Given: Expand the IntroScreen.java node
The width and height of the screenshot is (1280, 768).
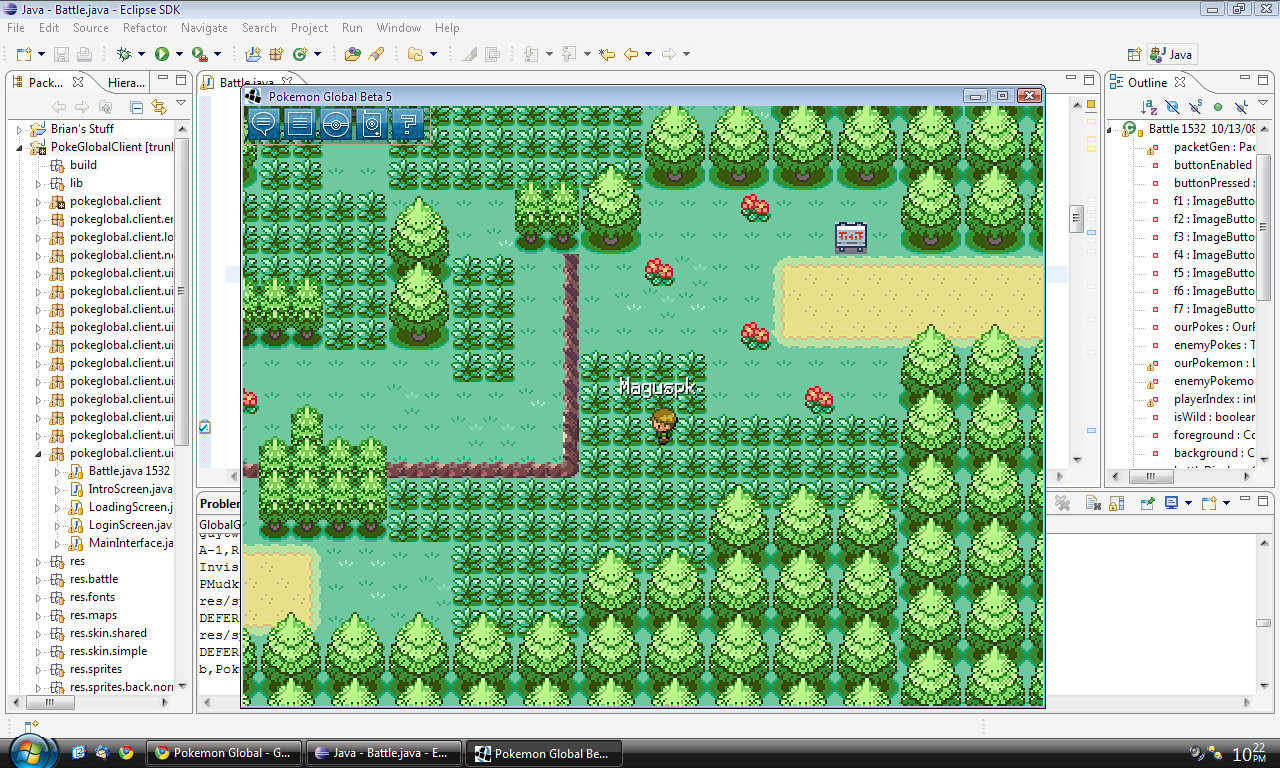Looking at the screenshot, I should [59, 489].
